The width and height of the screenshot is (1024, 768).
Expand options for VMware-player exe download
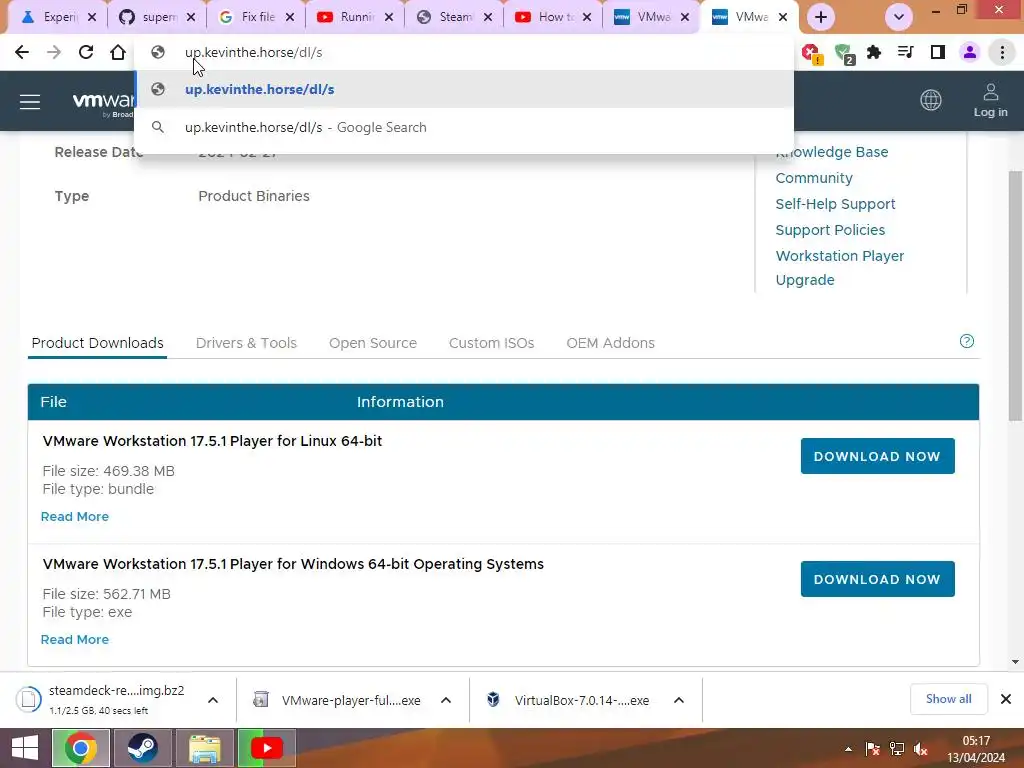[x=446, y=700]
